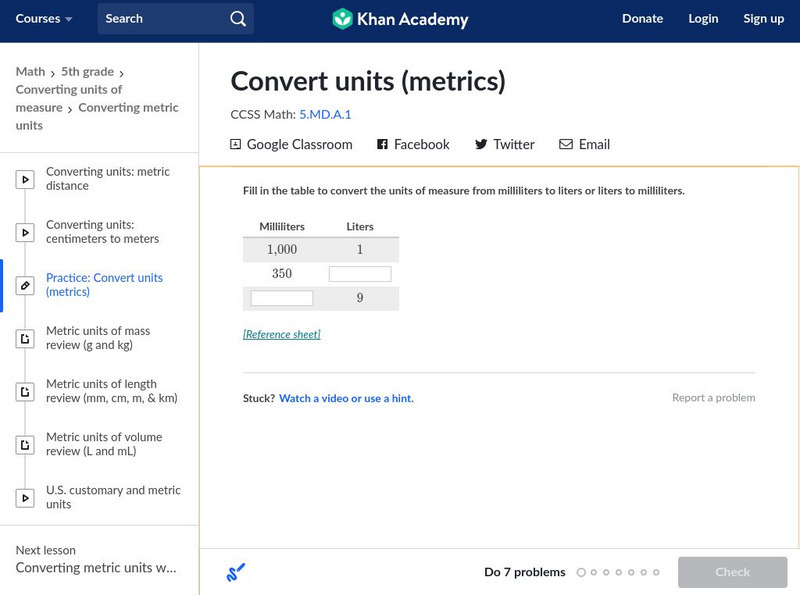Click the Liters input for 350 milliliters

coord(360,274)
